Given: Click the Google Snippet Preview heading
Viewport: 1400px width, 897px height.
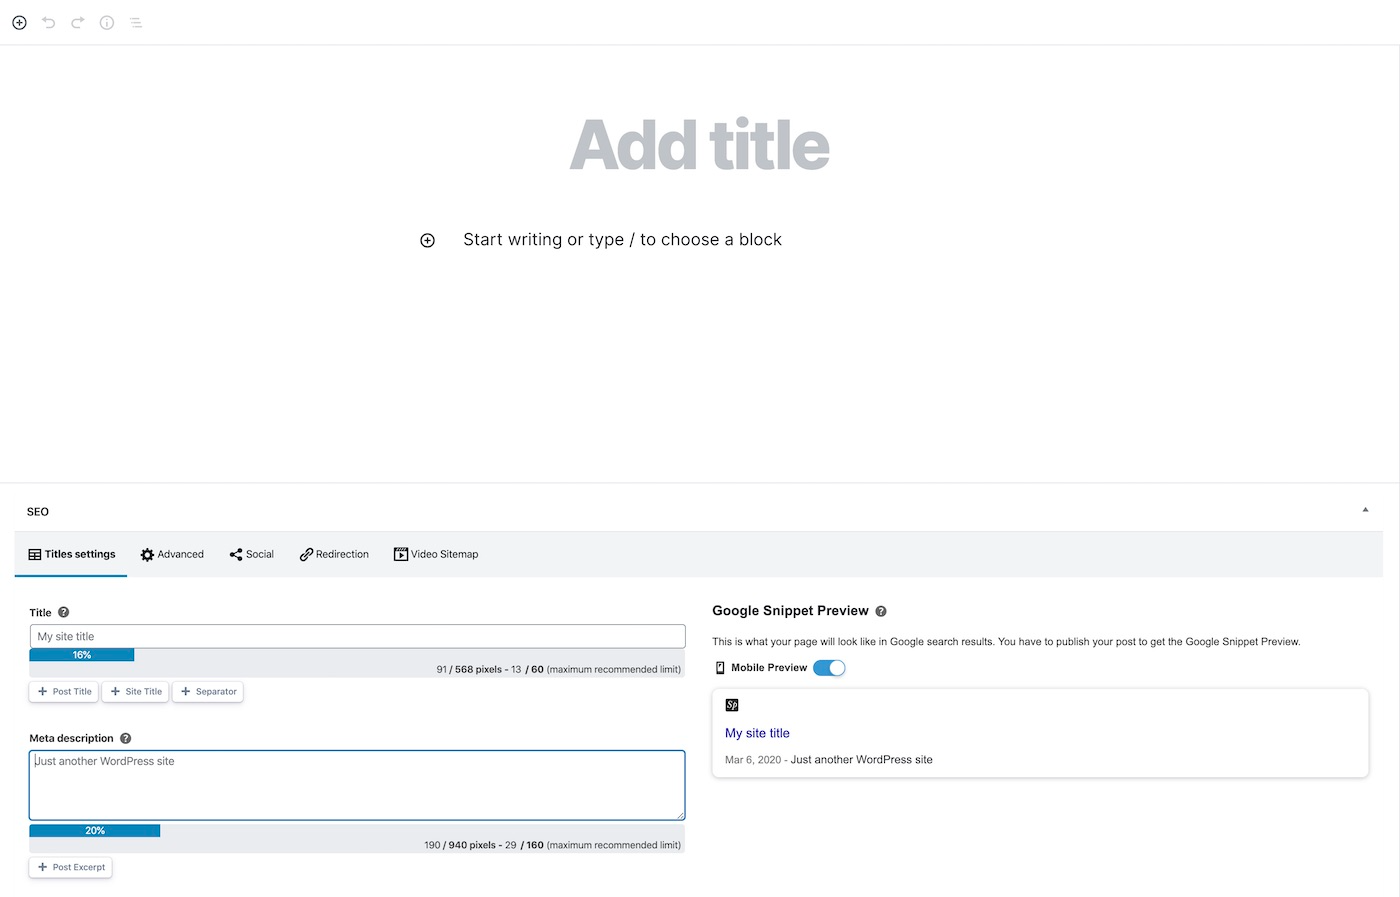Looking at the screenshot, I should pos(790,611).
